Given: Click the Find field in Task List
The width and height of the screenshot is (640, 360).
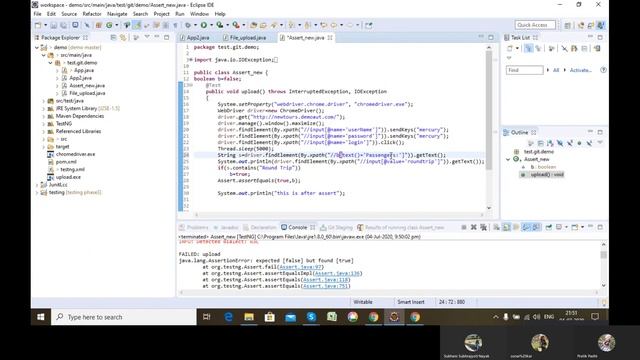Looking at the screenshot, I should (x=524, y=70).
